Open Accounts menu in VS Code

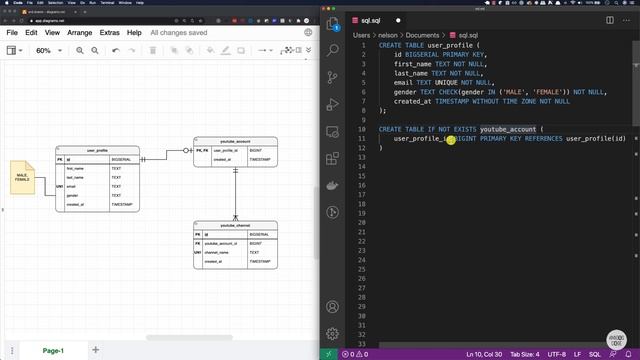333,307
